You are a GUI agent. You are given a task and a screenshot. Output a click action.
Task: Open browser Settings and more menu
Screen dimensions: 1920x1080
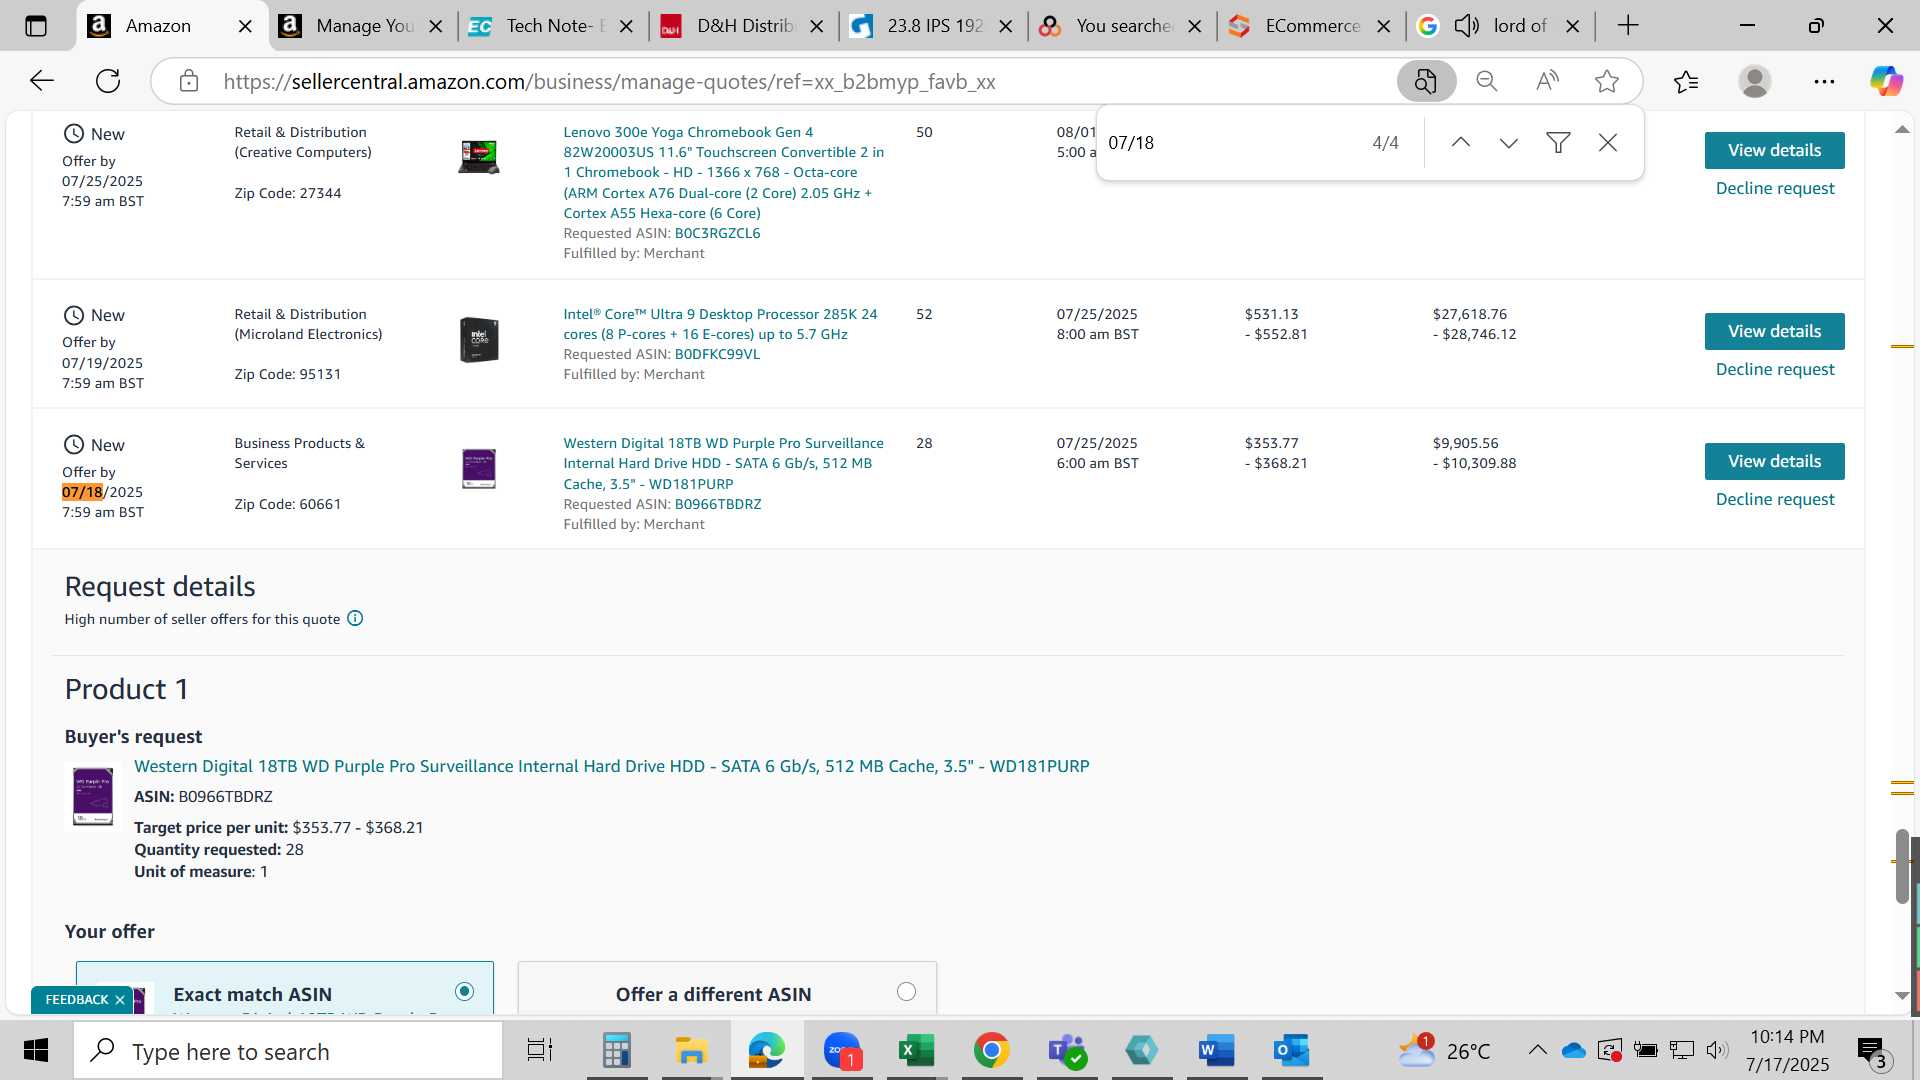(1824, 81)
